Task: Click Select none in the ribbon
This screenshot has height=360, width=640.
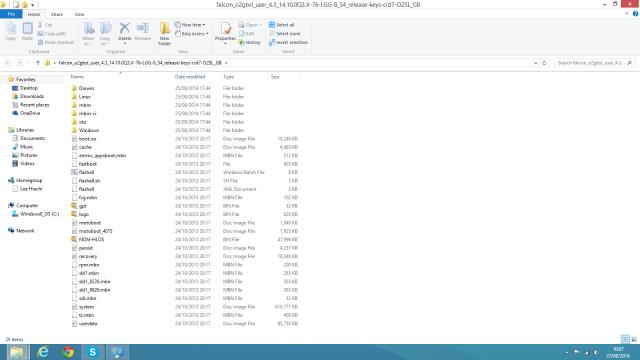Action: (284, 33)
